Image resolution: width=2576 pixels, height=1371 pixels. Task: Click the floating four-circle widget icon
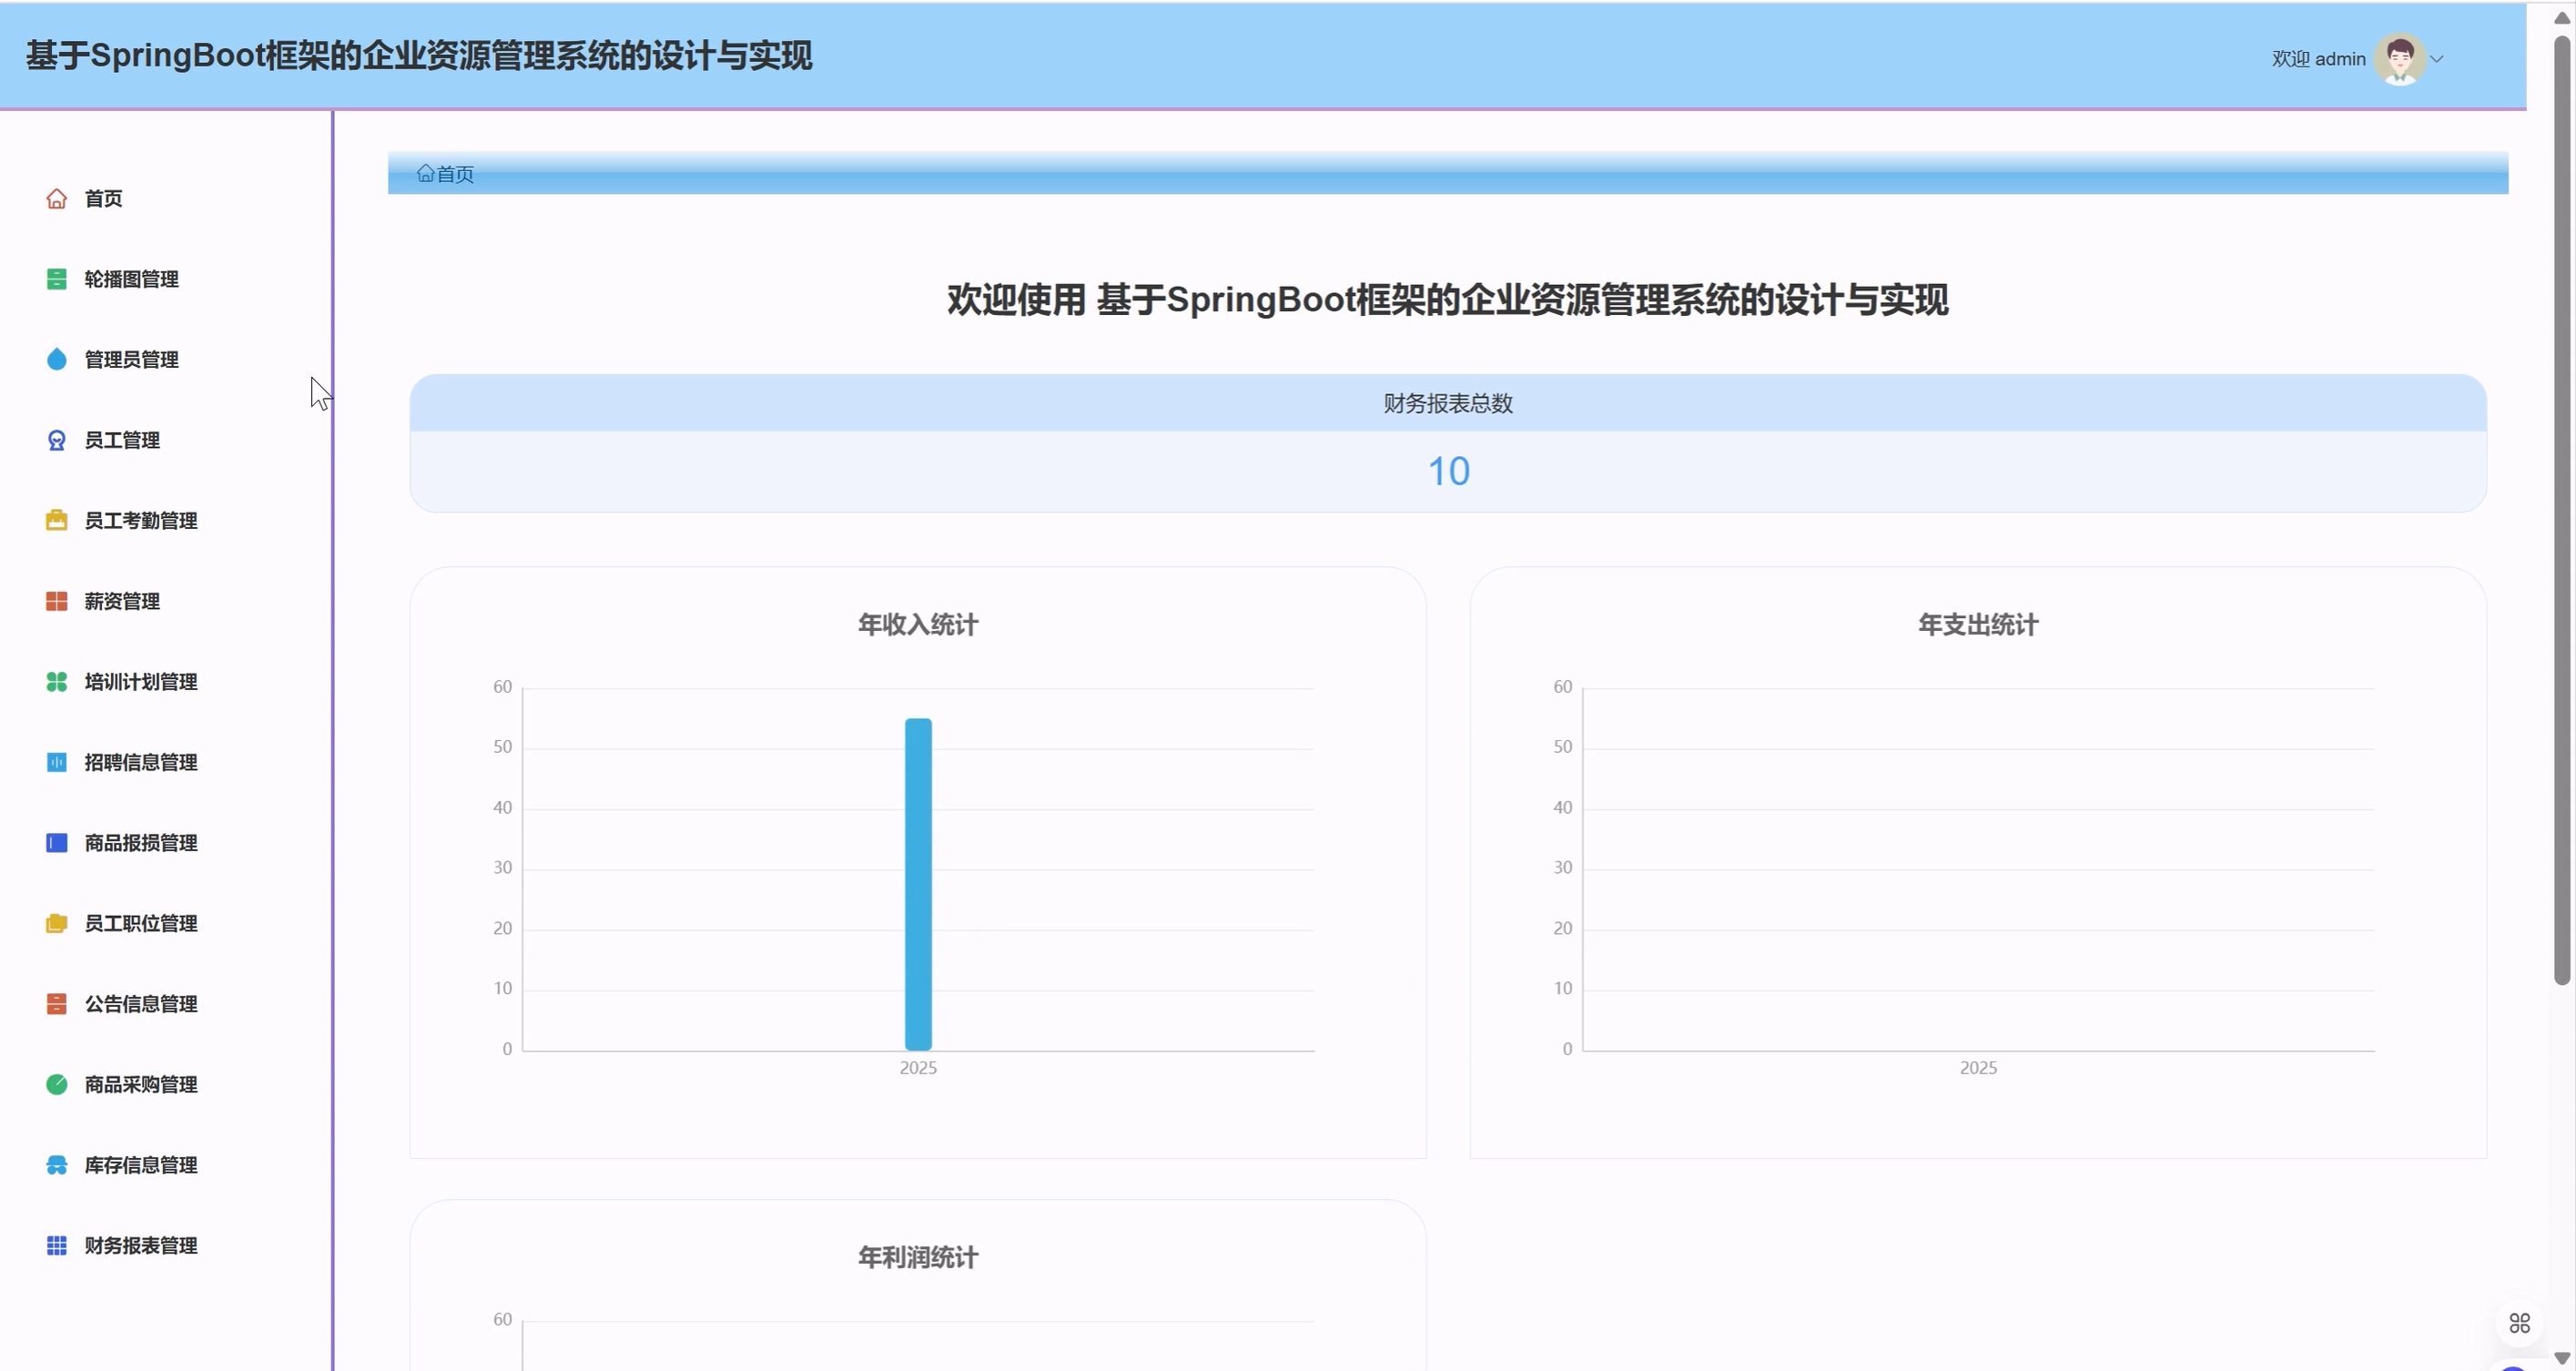tap(2519, 1324)
